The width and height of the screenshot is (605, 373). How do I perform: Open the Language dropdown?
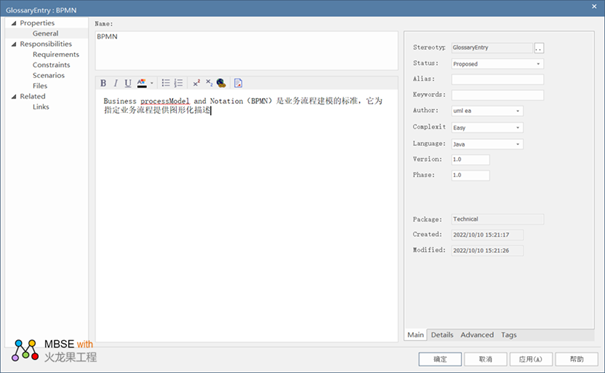pyautogui.click(x=518, y=144)
